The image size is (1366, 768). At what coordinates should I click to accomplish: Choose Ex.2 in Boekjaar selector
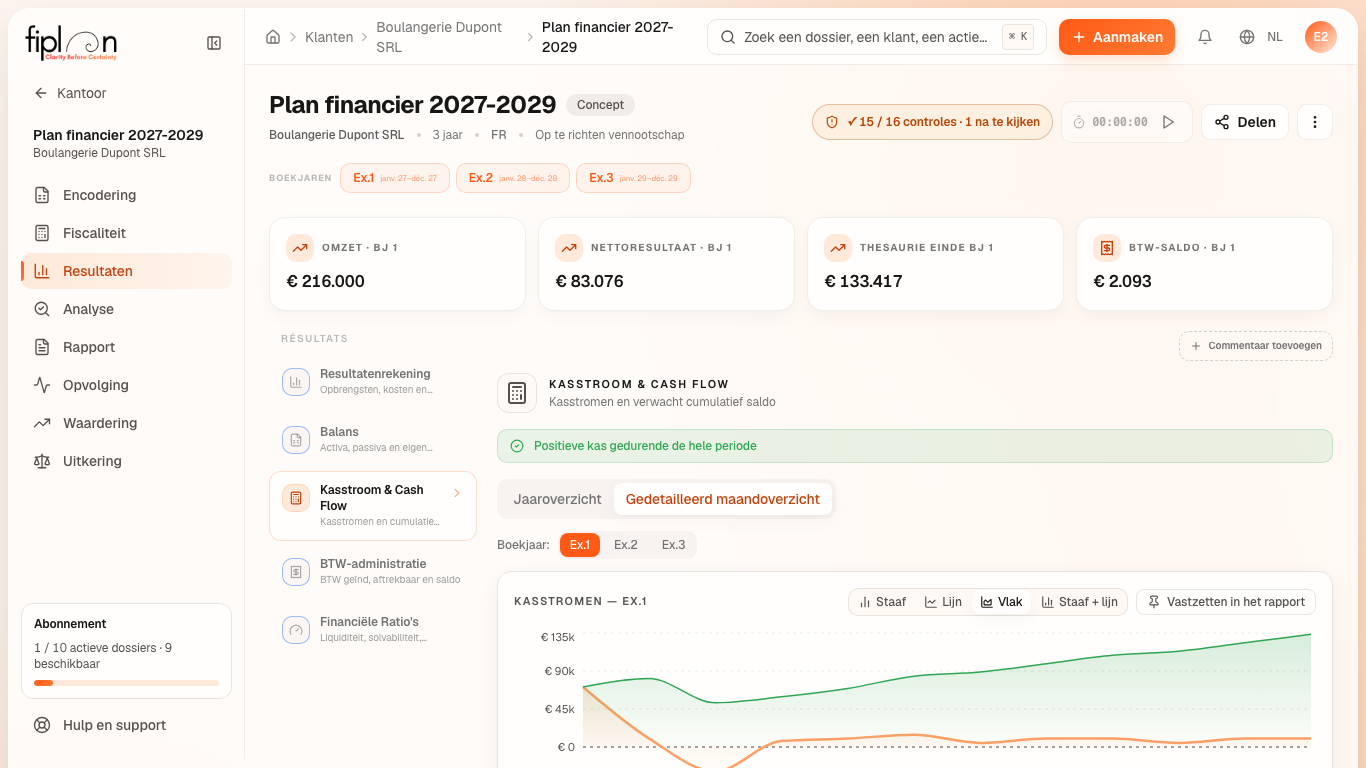[626, 545]
